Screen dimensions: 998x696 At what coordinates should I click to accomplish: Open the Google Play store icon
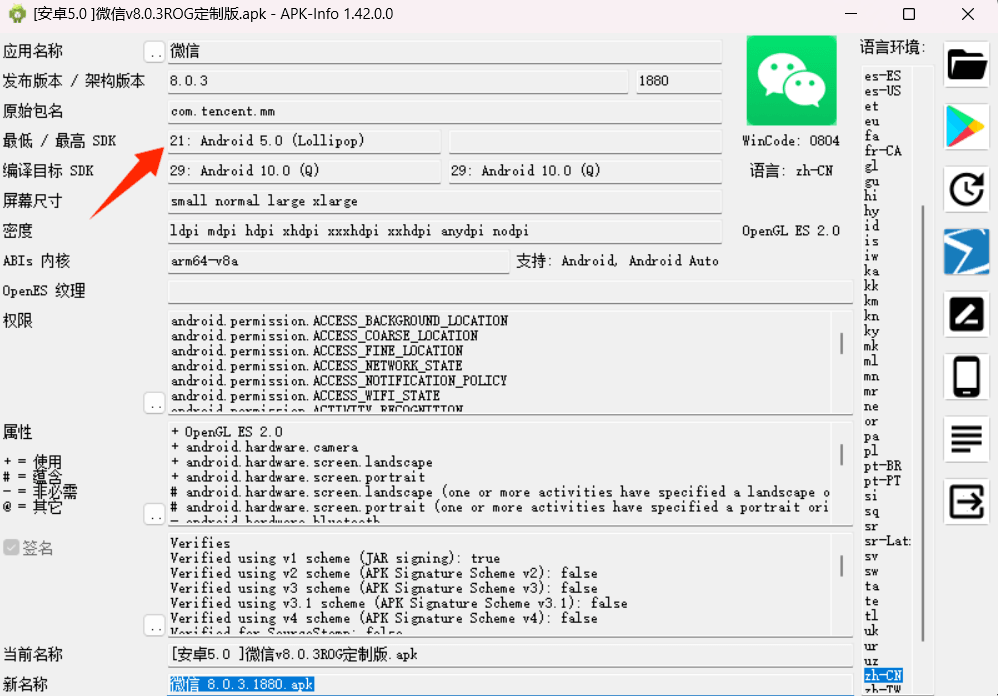point(966,127)
